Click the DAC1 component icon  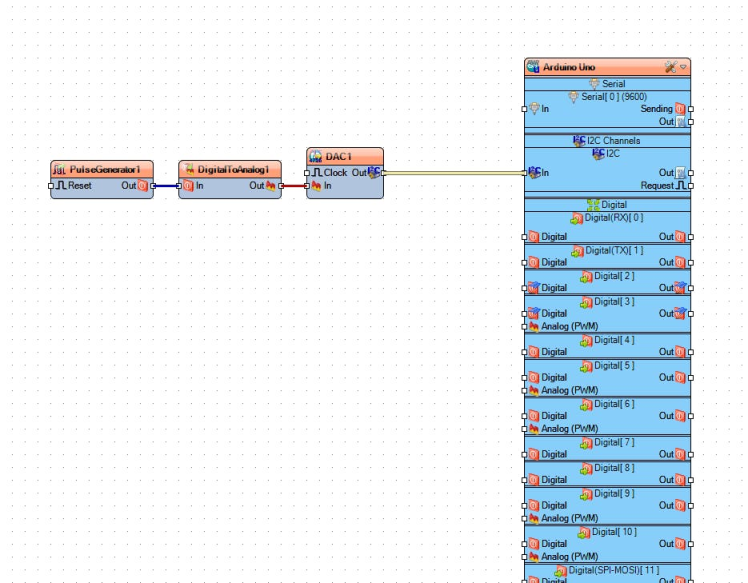[x=315, y=156]
